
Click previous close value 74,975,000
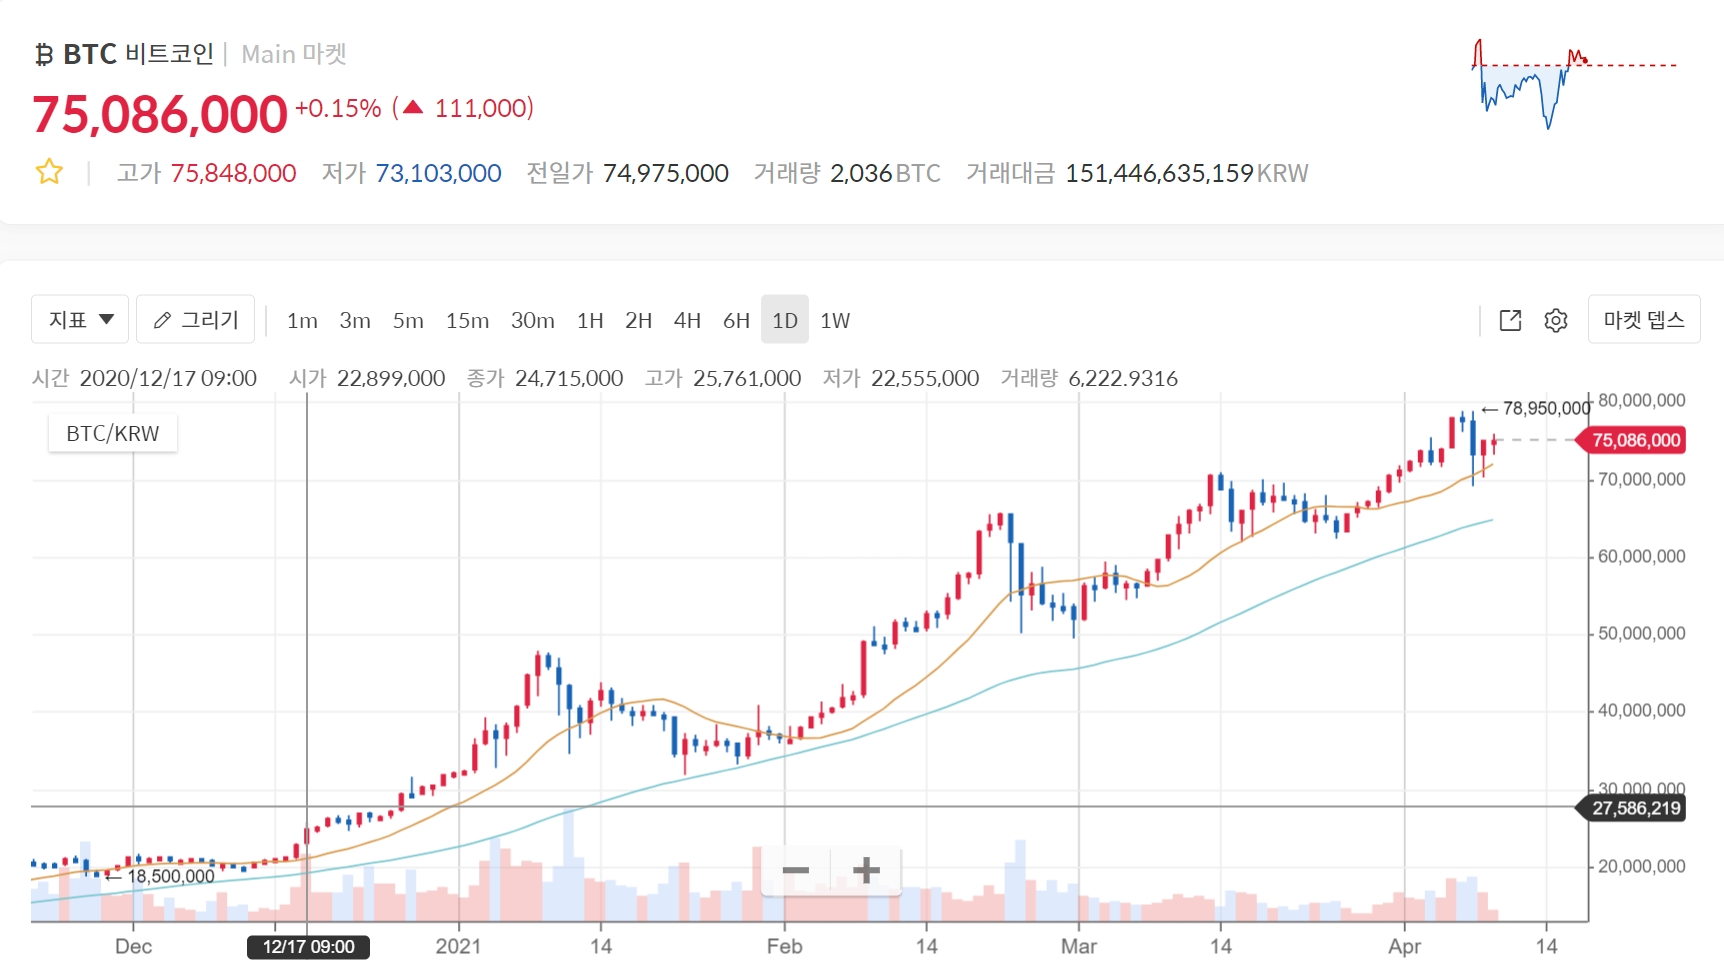pyautogui.click(x=665, y=173)
